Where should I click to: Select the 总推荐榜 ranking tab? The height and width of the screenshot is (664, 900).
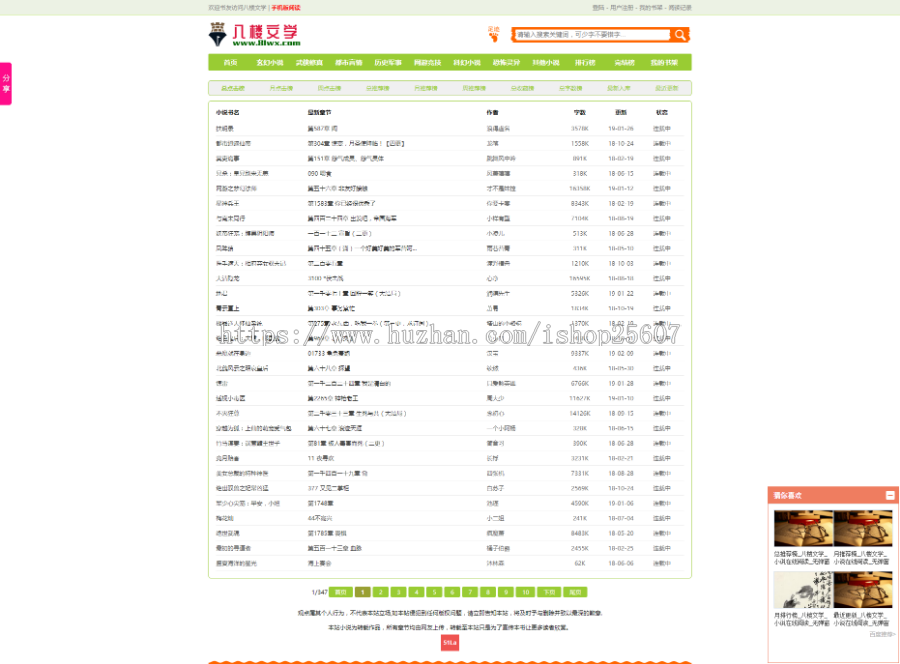[378, 88]
